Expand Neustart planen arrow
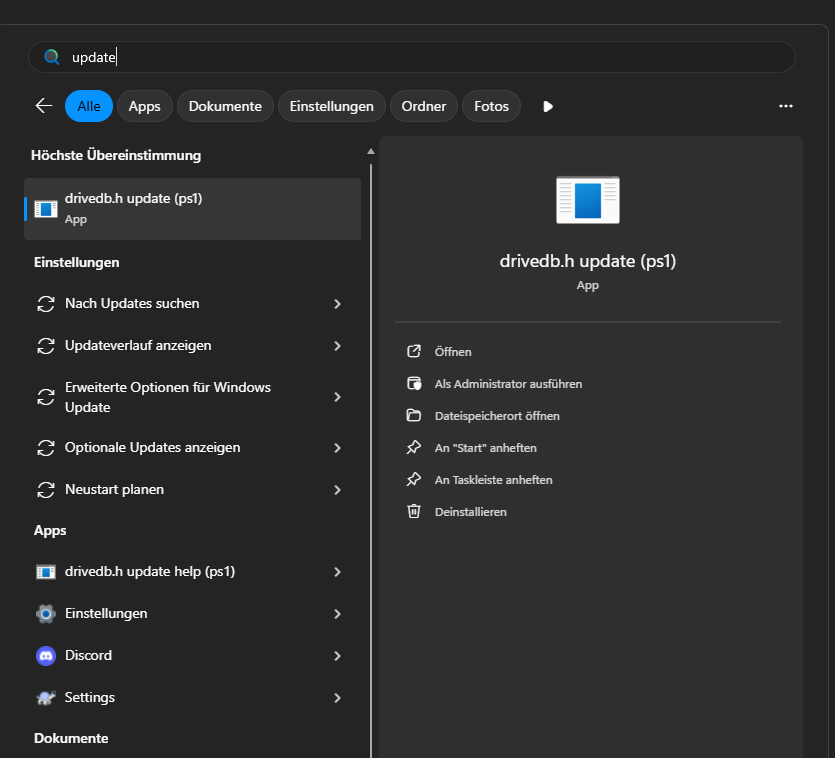Screen dimensions: 835x758 coord(337,490)
